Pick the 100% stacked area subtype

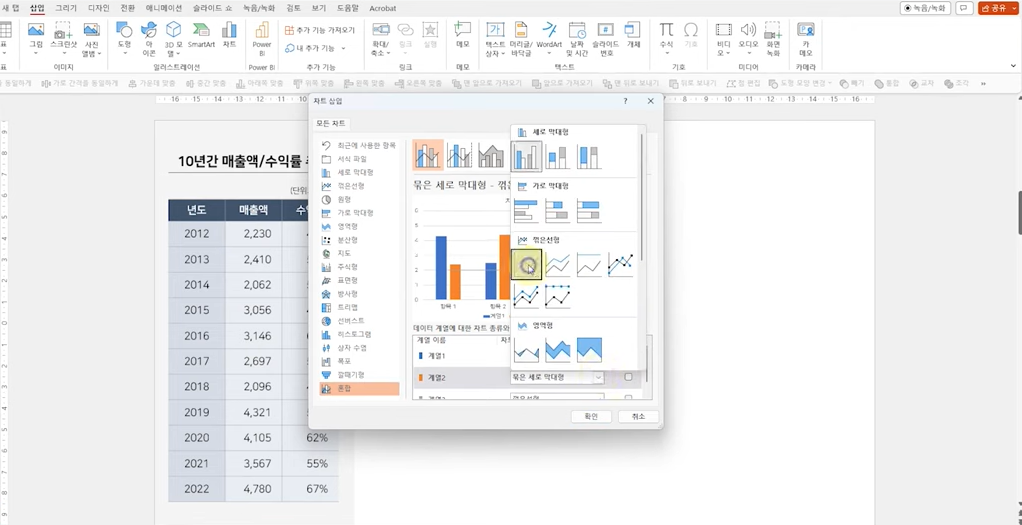589,350
